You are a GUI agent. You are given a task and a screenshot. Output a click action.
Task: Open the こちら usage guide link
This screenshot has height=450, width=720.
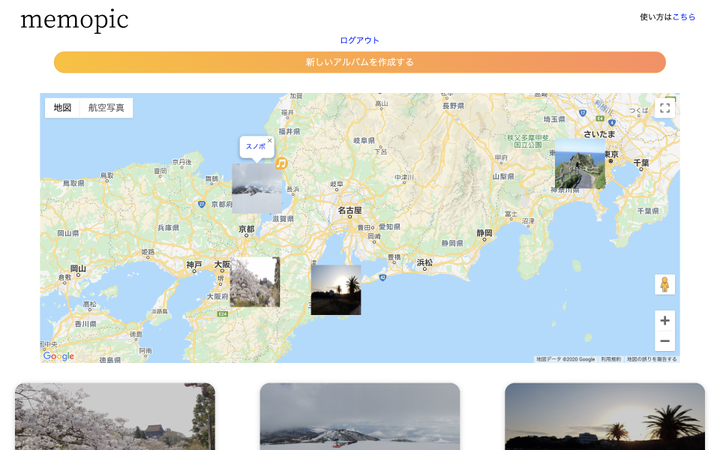point(684,17)
